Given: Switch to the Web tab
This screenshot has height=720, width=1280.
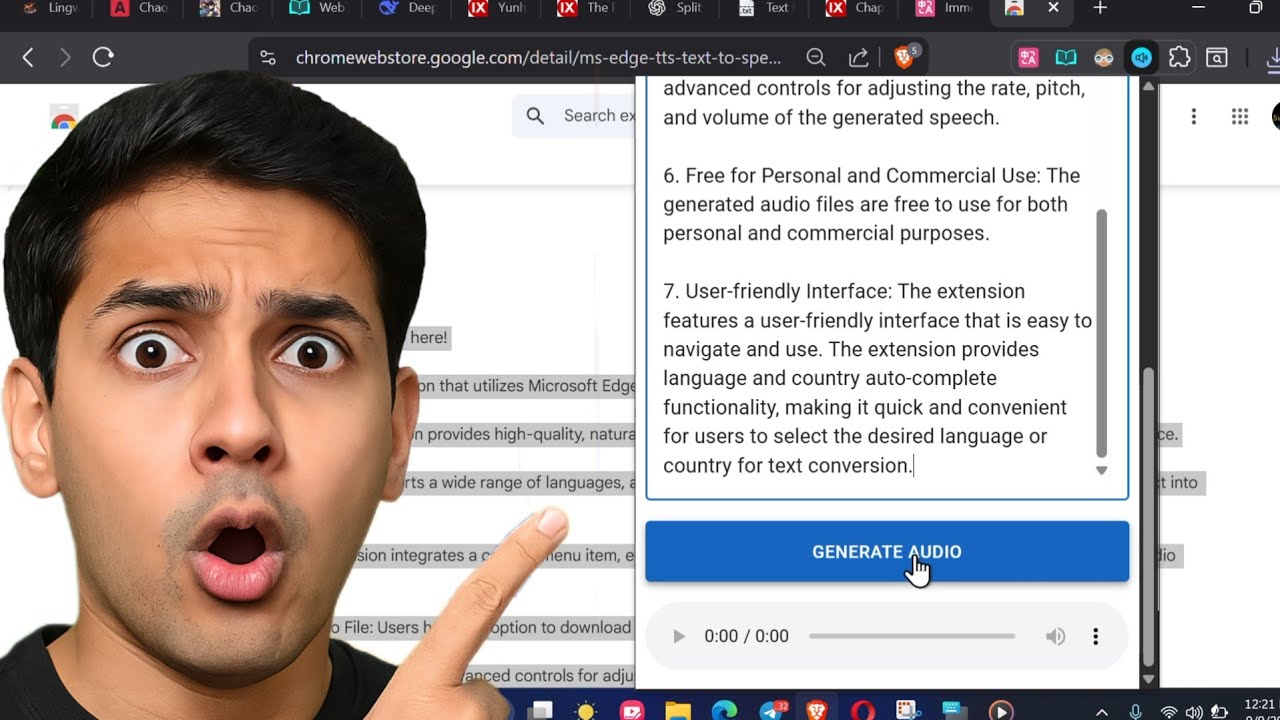Looking at the screenshot, I should [x=318, y=8].
